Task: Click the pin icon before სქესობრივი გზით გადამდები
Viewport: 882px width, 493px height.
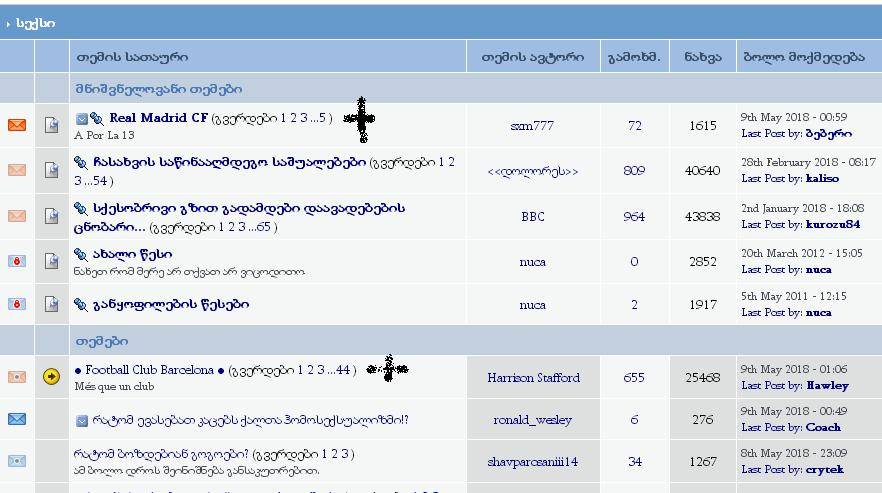Action: coord(81,209)
